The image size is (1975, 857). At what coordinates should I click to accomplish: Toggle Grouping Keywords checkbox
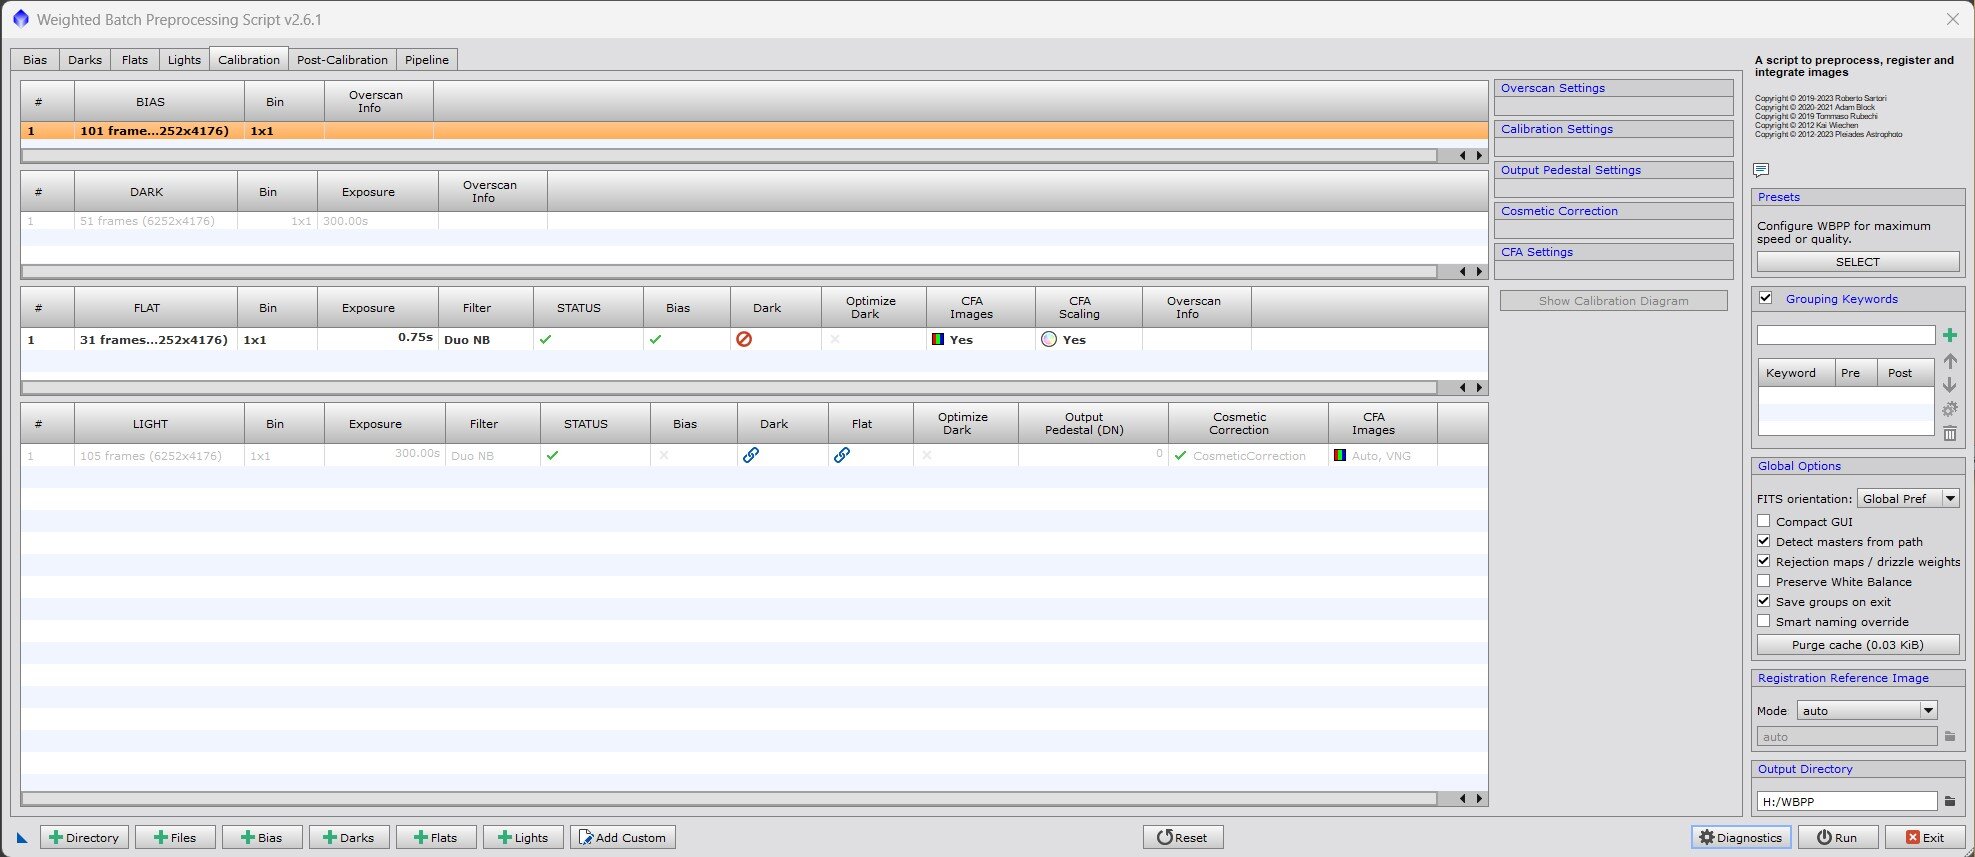[x=1765, y=298]
